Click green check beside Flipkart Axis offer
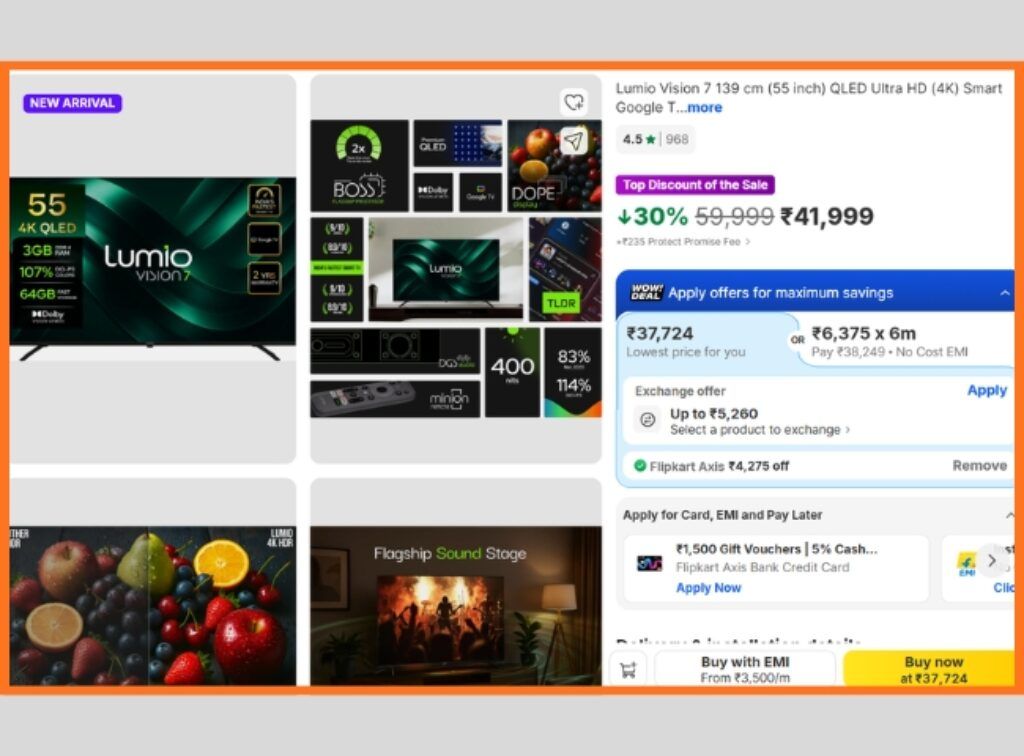This screenshot has width=1024, height=756. (x=640, y=465)
